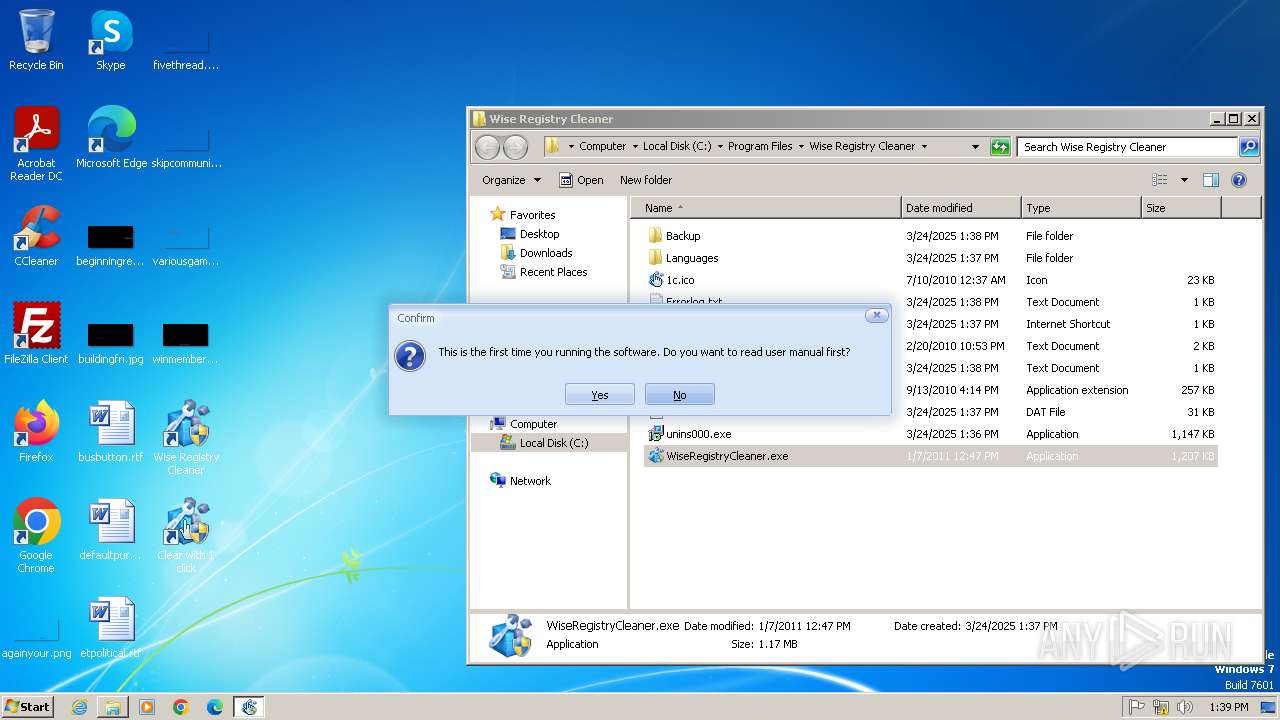Image resolution: width=1280 pixels, height=720 pixels.
Task: Click the Explorer Forward button
Action: 515,147
